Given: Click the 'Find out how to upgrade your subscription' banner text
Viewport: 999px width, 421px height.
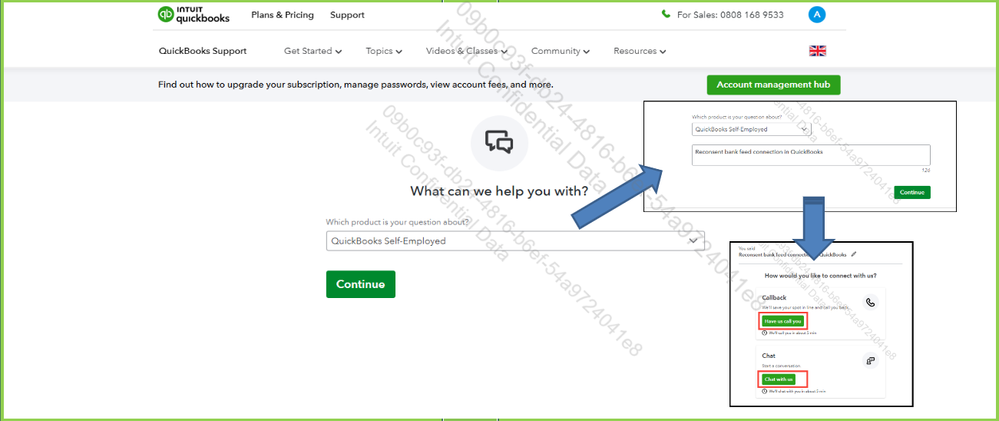Looking at the screenshot, I should [356, 85].
